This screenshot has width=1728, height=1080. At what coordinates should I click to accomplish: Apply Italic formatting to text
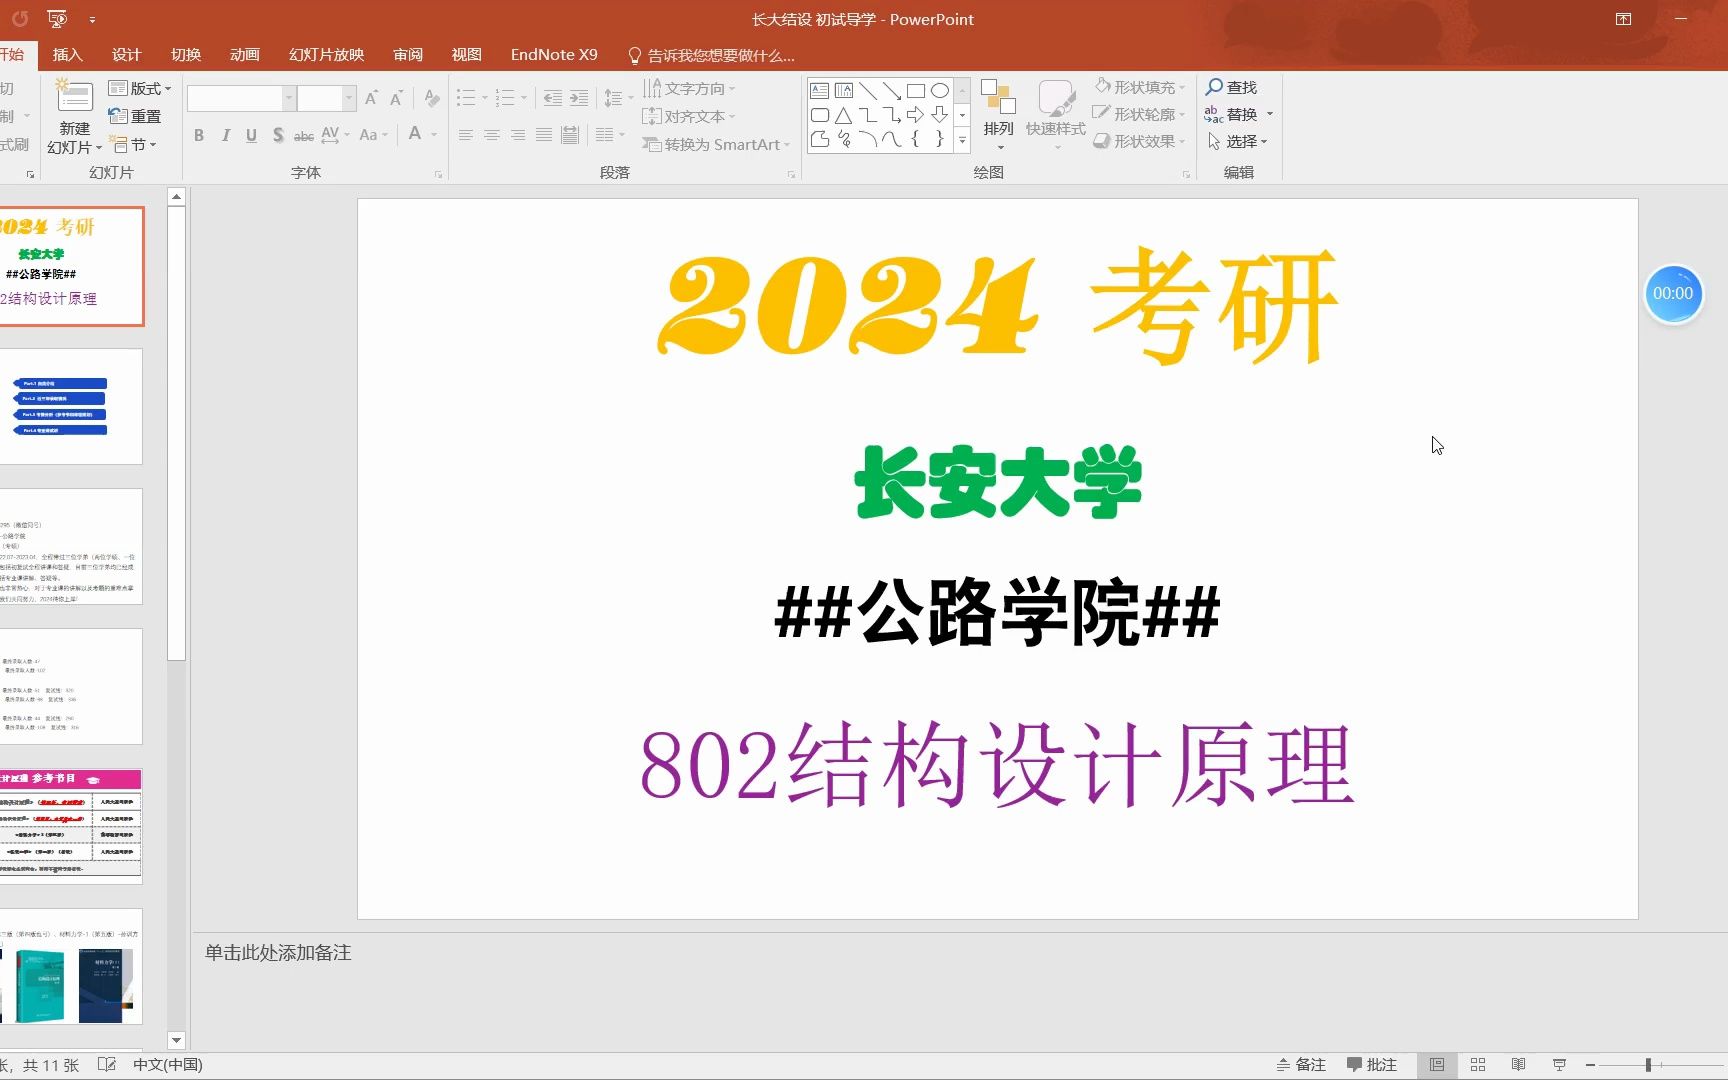tap(225, 135)
